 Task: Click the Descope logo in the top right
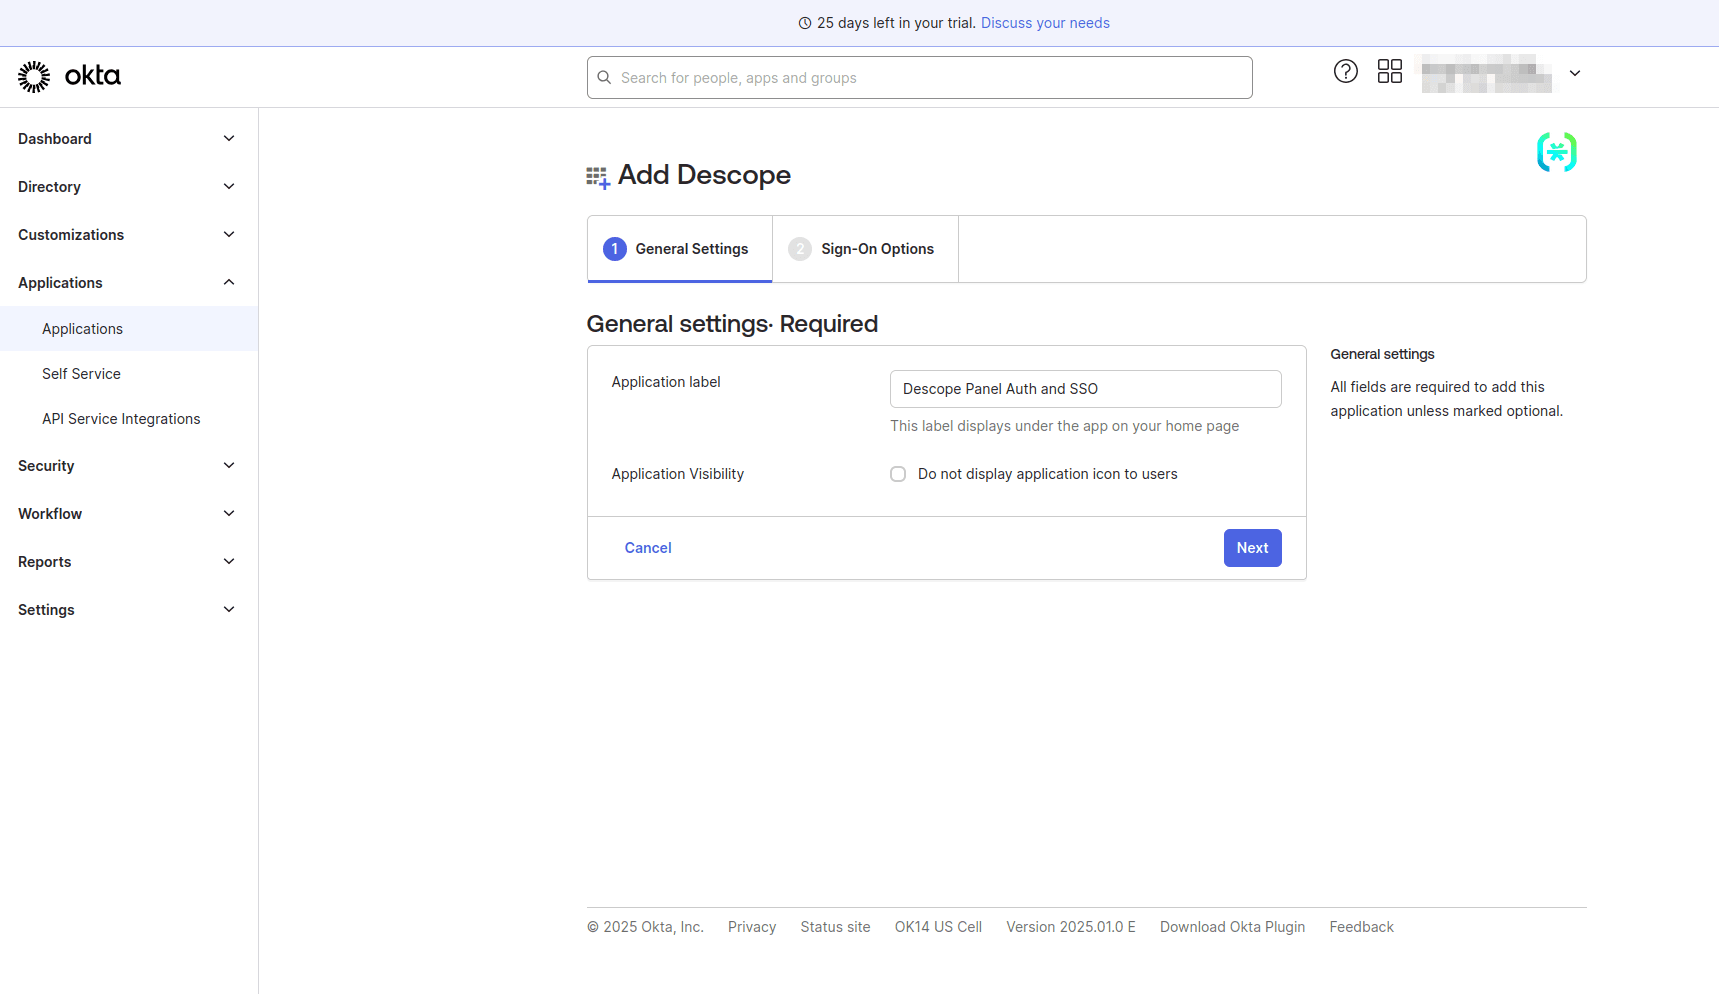coord(1556,152)
